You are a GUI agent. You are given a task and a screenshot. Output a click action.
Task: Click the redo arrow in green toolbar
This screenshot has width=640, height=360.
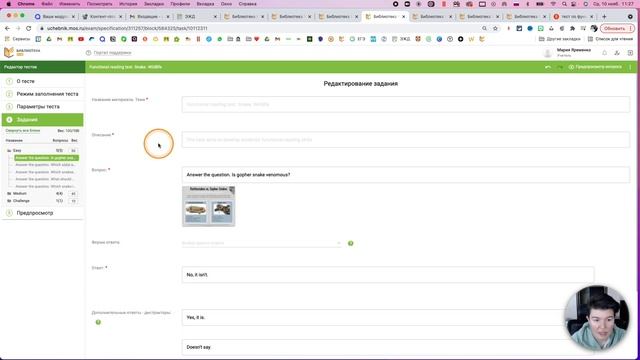click(560, 67)
